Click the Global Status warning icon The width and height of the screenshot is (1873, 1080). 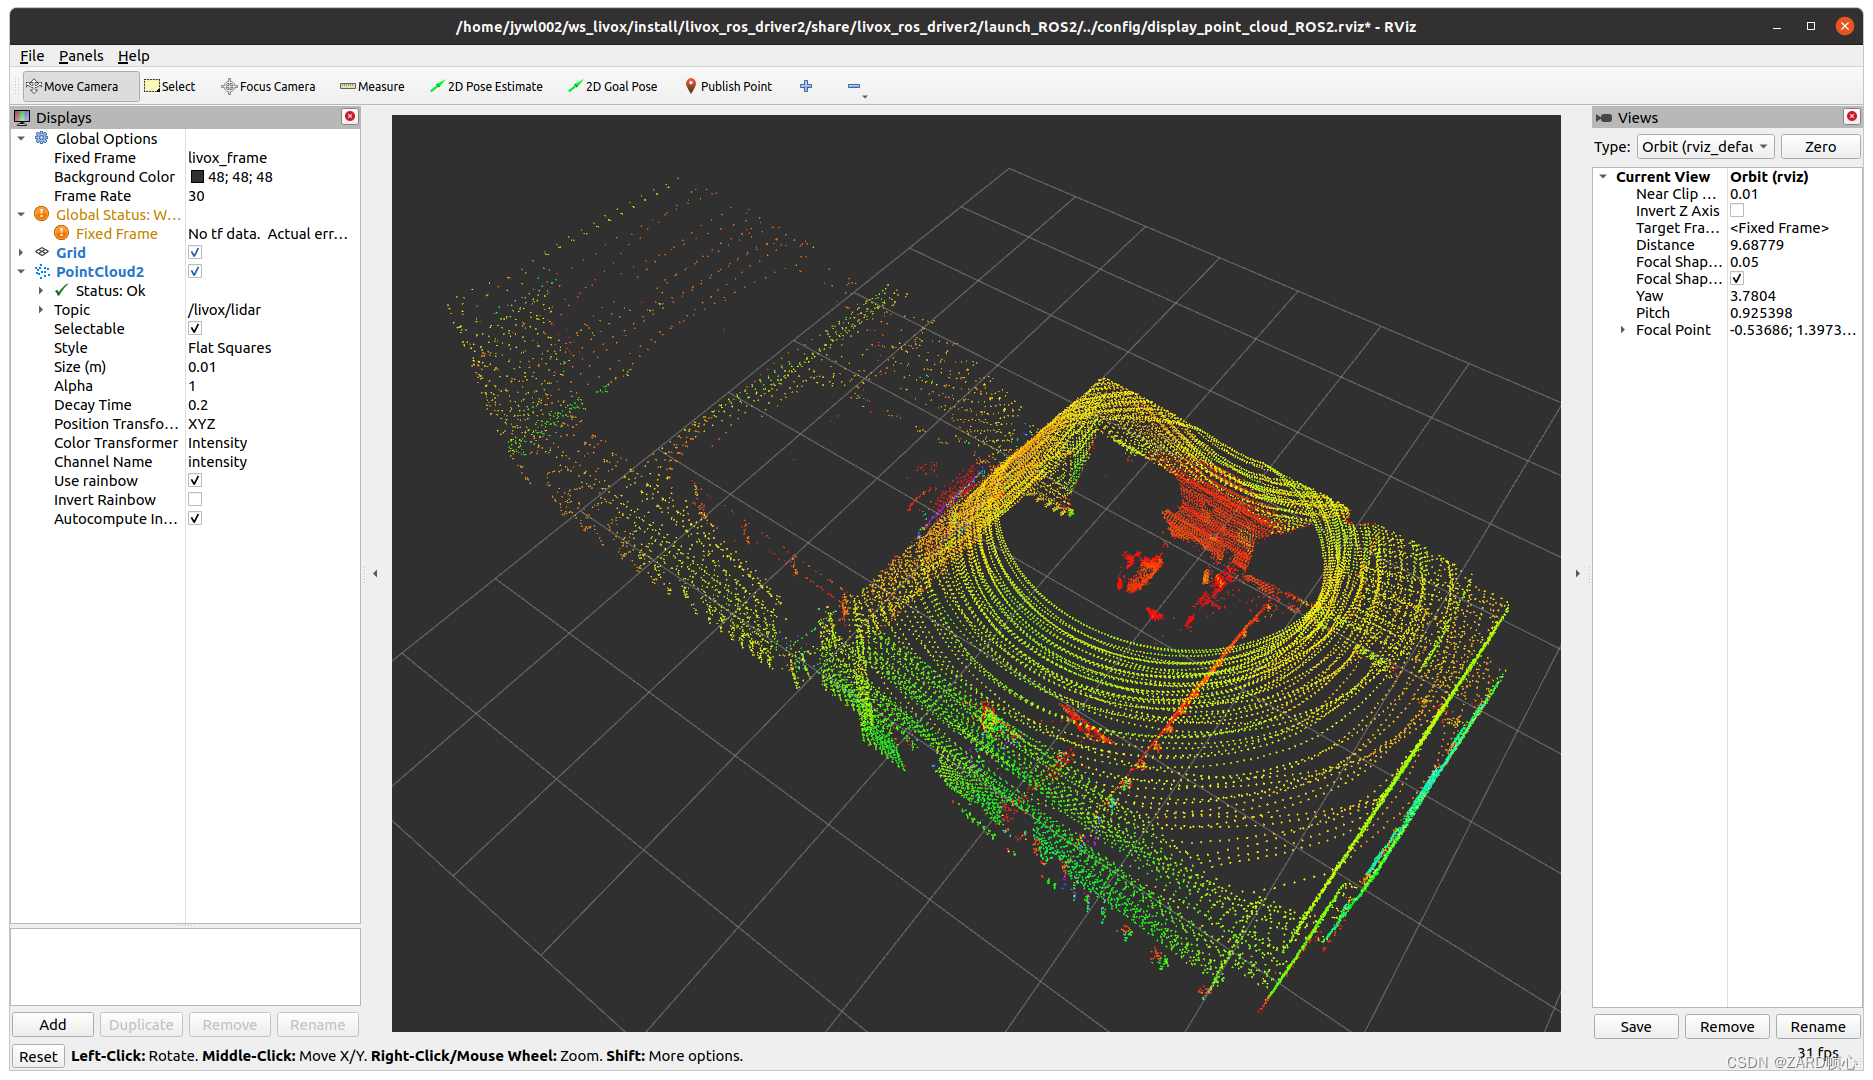point(41,214)
